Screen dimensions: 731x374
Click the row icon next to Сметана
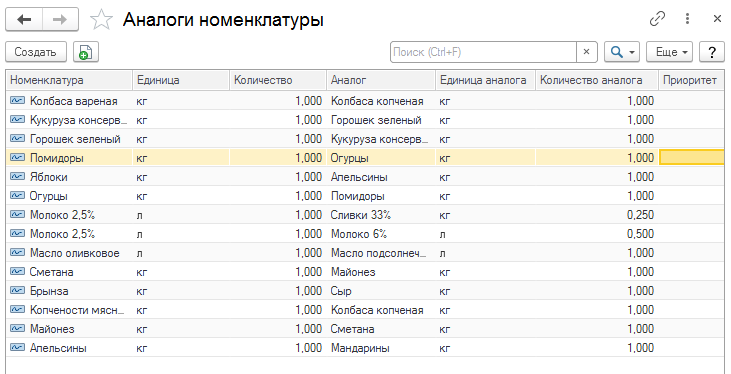(x=17, y=272)
